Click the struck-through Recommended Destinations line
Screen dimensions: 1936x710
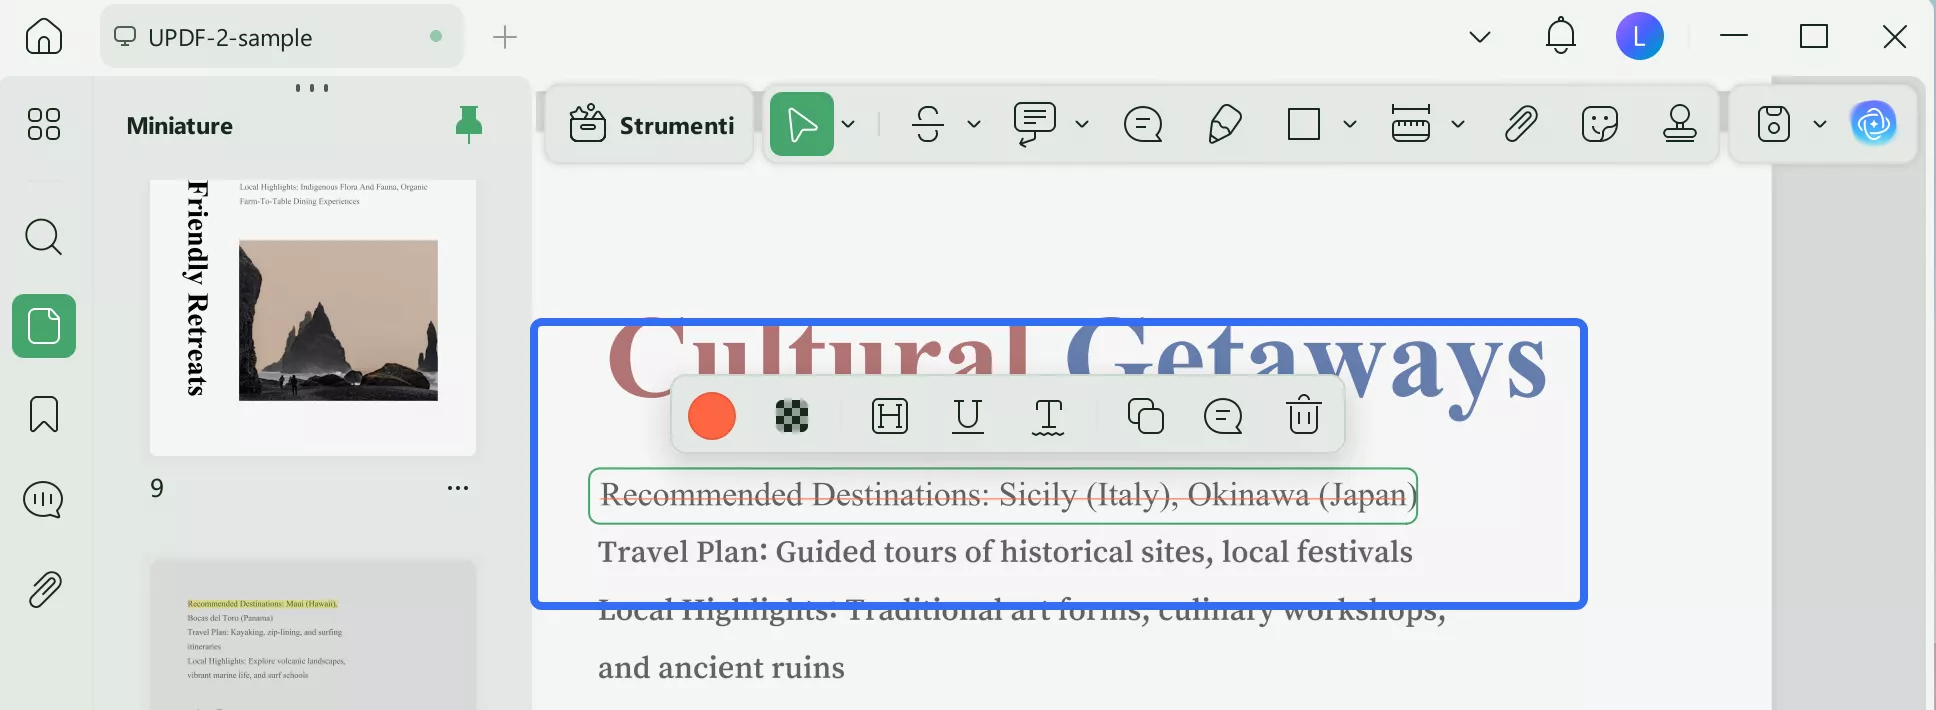[x=1003, y=495]
